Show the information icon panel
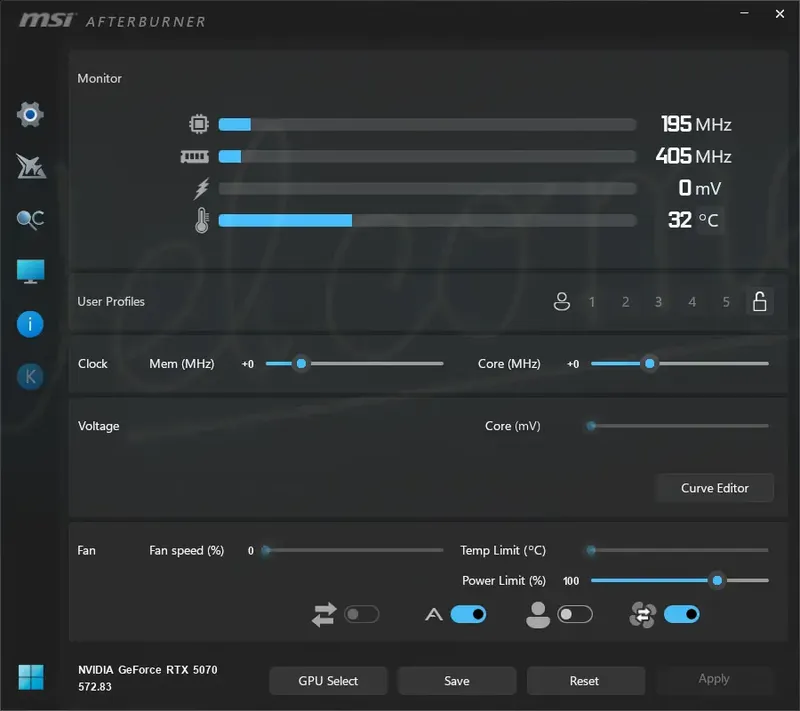This screenshot has width=800, height=711. 30,324
